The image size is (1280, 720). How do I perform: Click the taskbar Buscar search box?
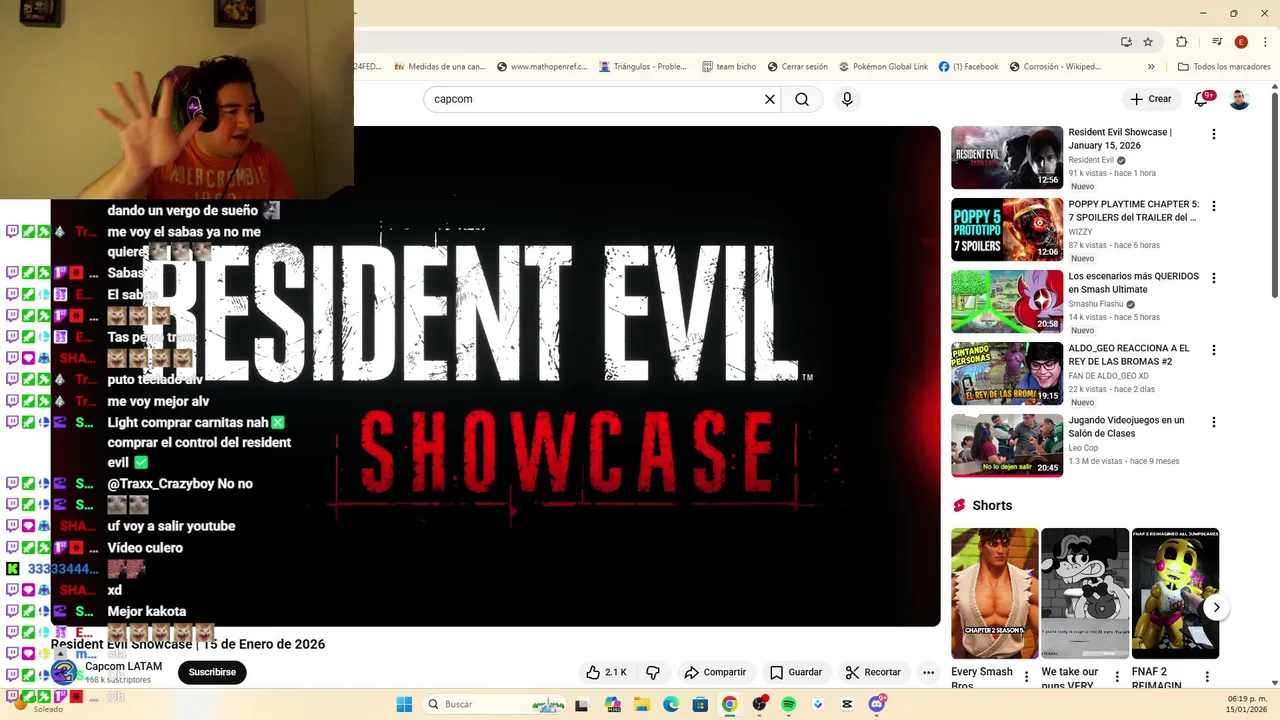pos(495,704)
